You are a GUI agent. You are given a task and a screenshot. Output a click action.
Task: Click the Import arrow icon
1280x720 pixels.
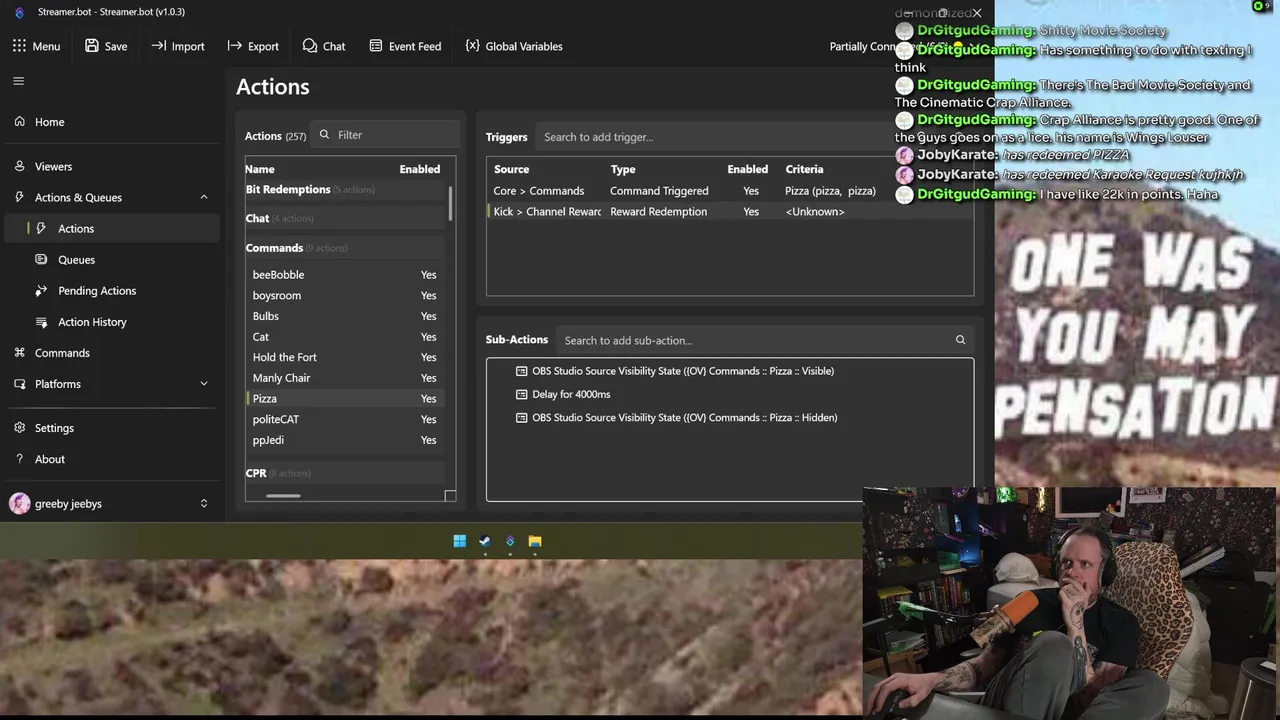pos(159,46)
